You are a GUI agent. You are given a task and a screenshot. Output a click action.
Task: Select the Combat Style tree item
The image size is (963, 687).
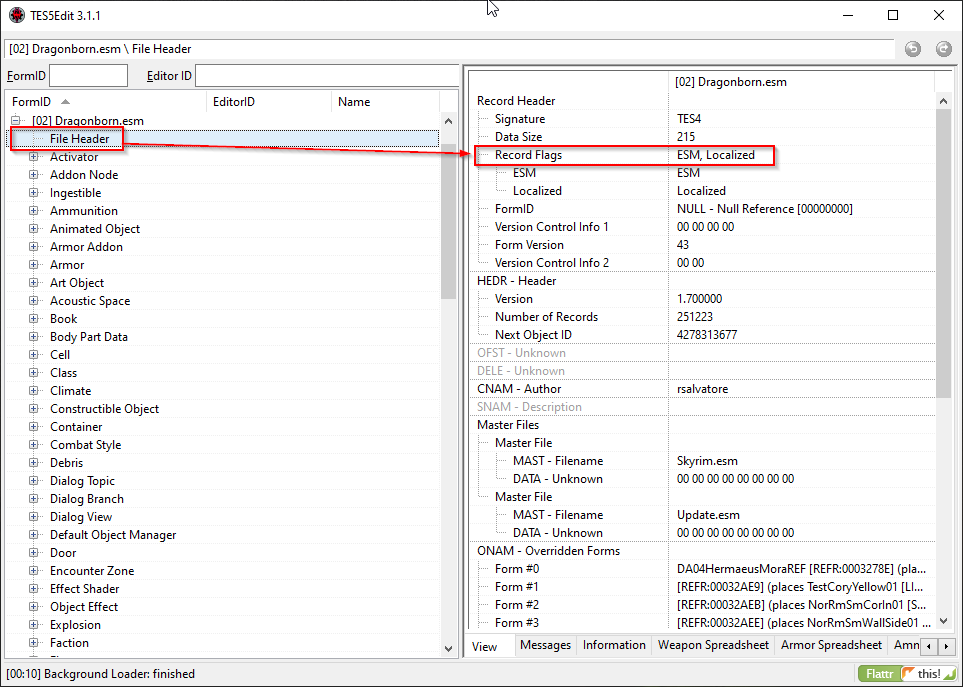click(x=85, y=444)
